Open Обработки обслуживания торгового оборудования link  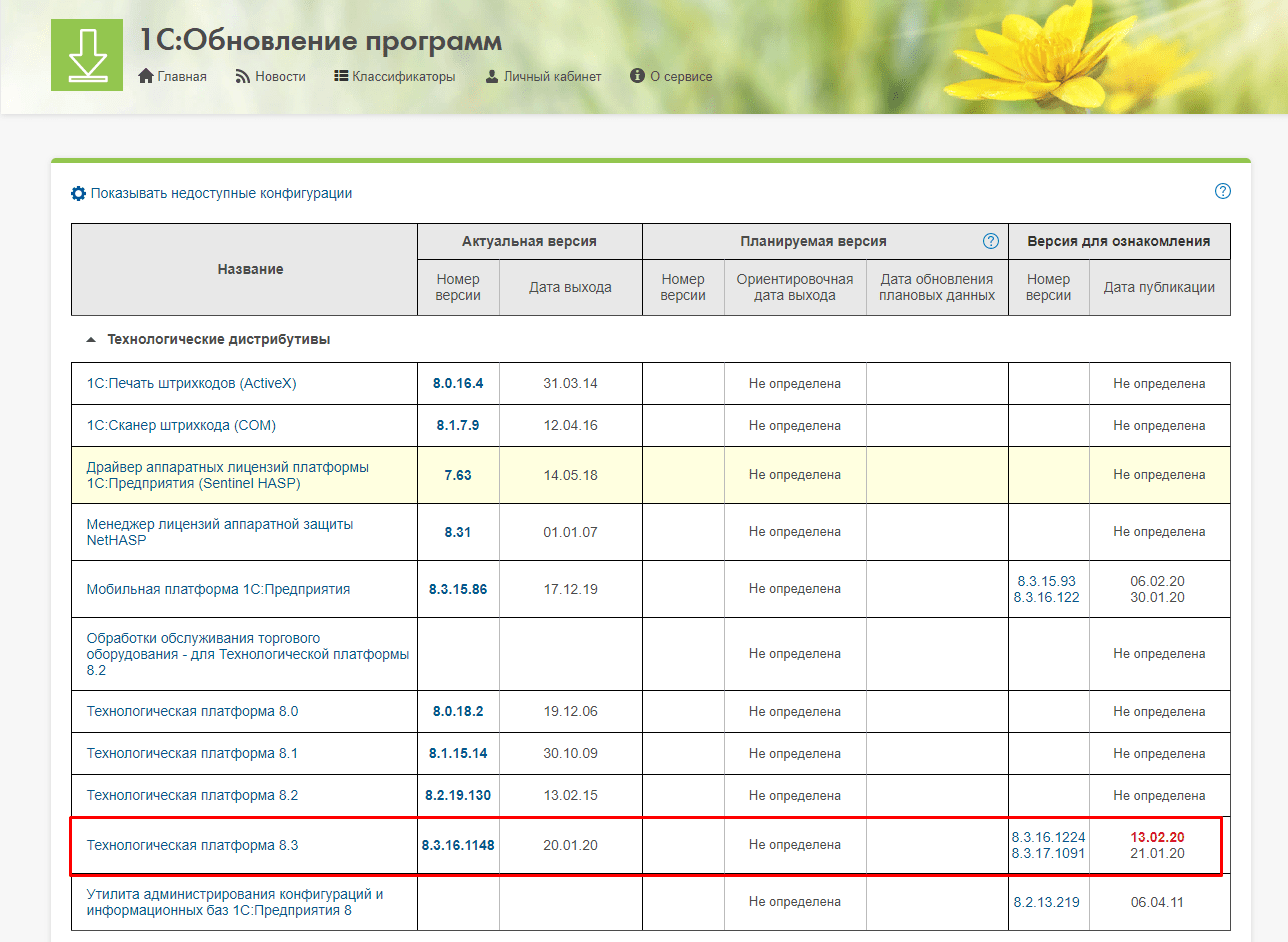248,654
